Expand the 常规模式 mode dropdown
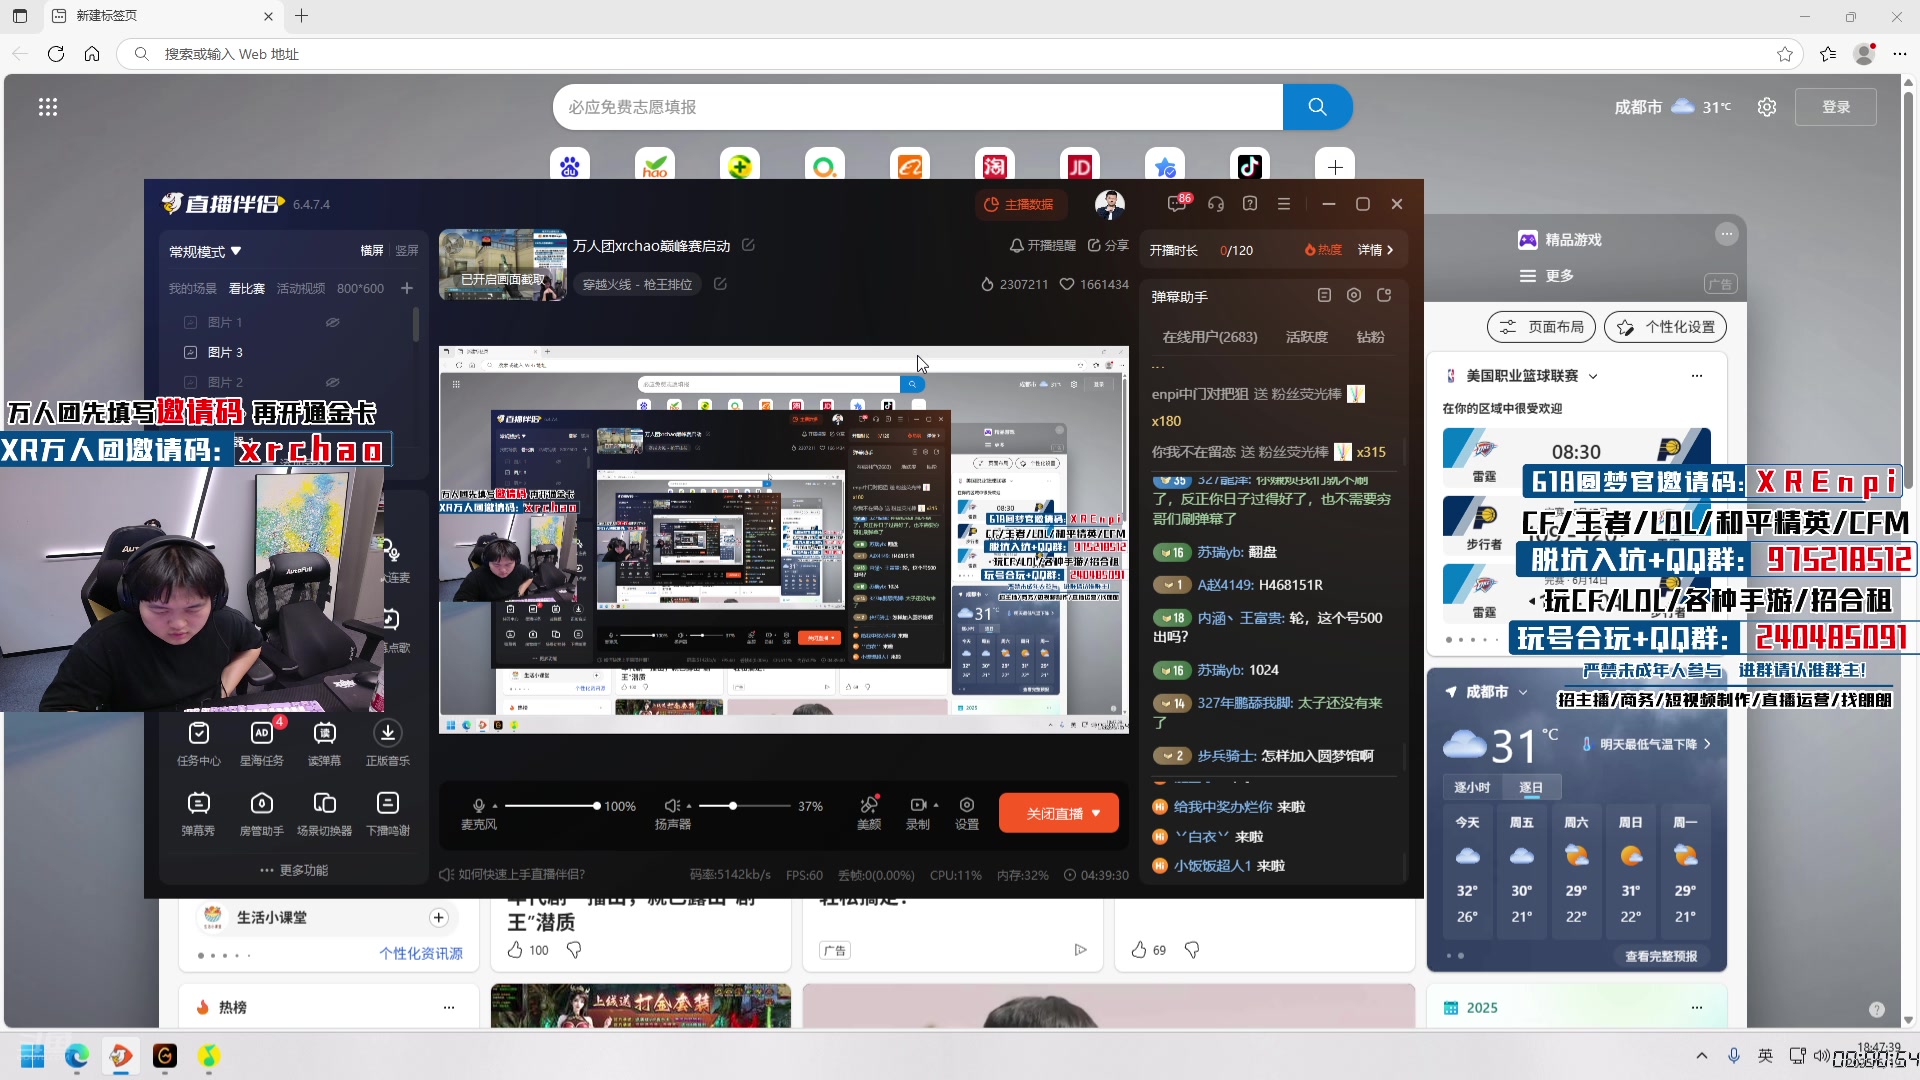The image size is (1920, 1080). 205,251
